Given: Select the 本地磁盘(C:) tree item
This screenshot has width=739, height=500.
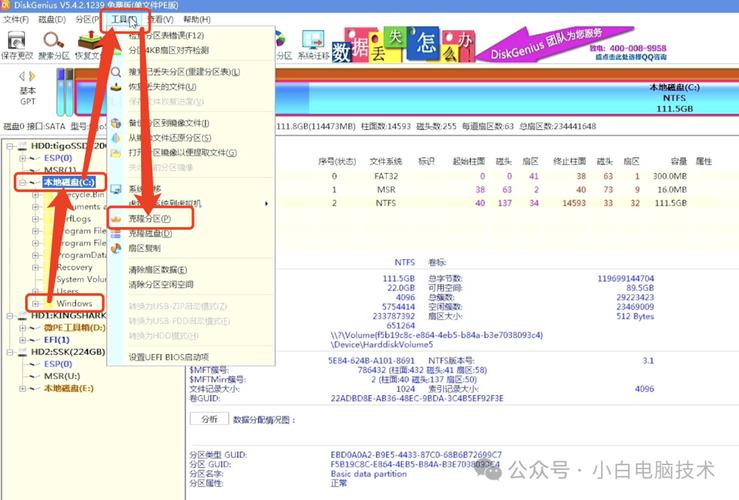Looking at the screenshot, I should pos(69,182).
